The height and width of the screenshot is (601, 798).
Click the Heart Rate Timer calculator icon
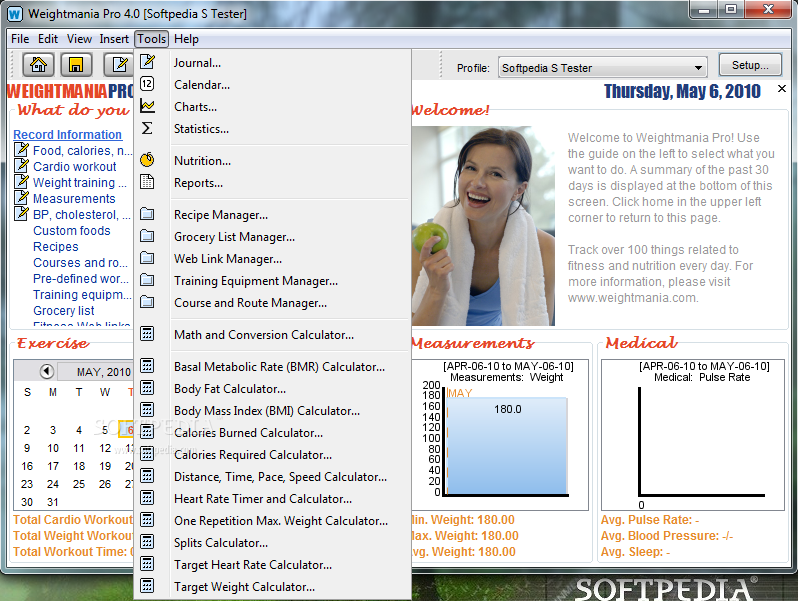point(147,498)
